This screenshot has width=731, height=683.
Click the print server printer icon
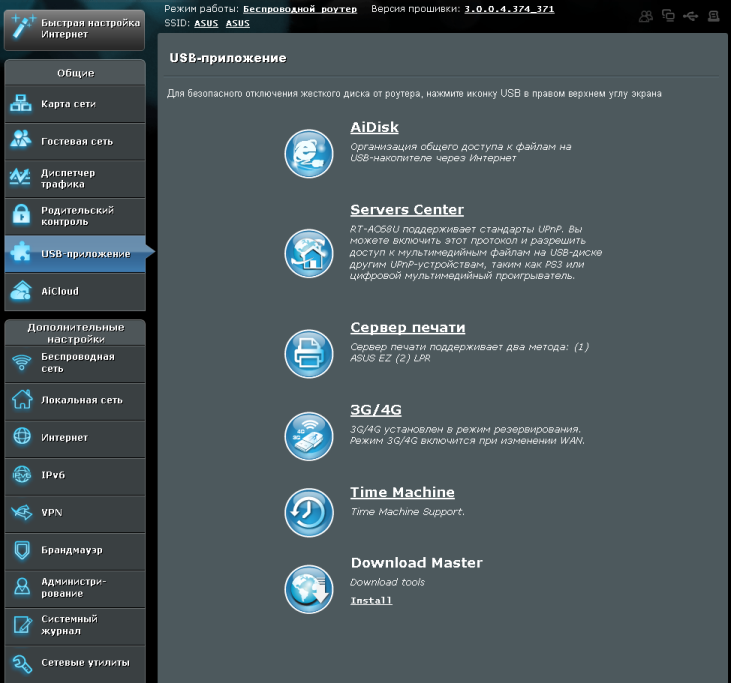coord(309,354)
